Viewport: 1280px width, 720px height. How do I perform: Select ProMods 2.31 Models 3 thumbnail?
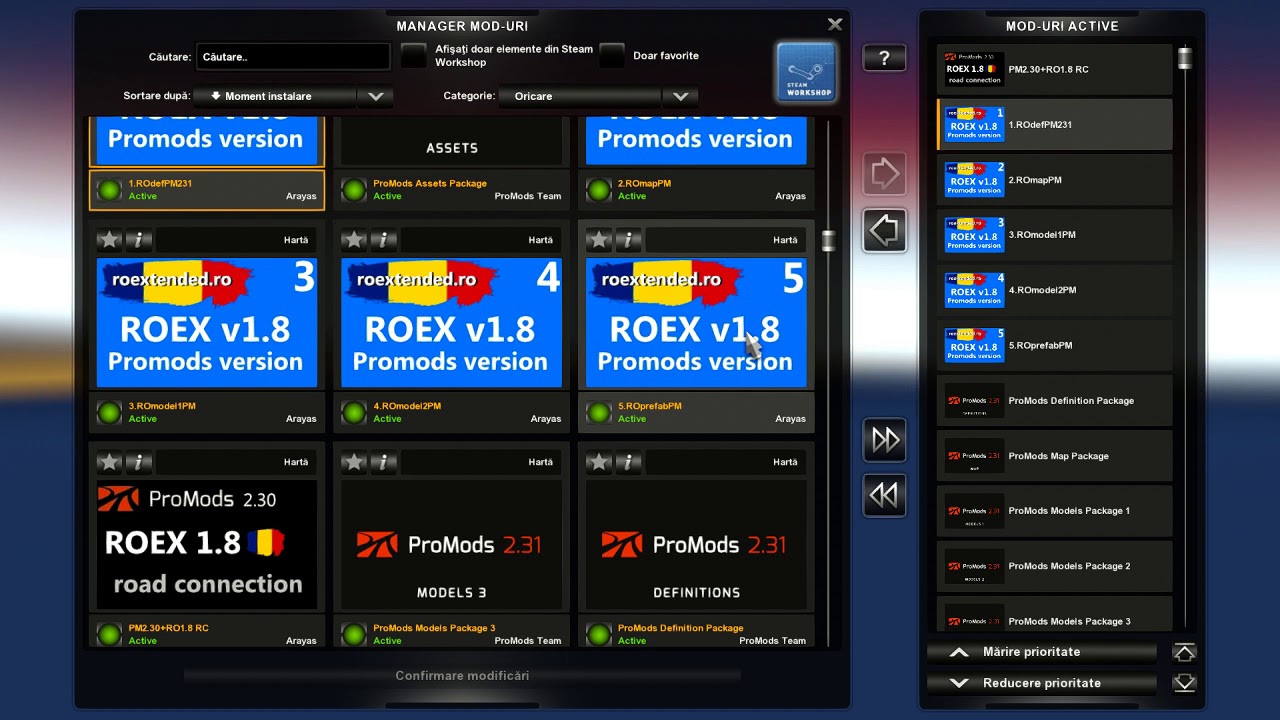(x=452, y=545)
